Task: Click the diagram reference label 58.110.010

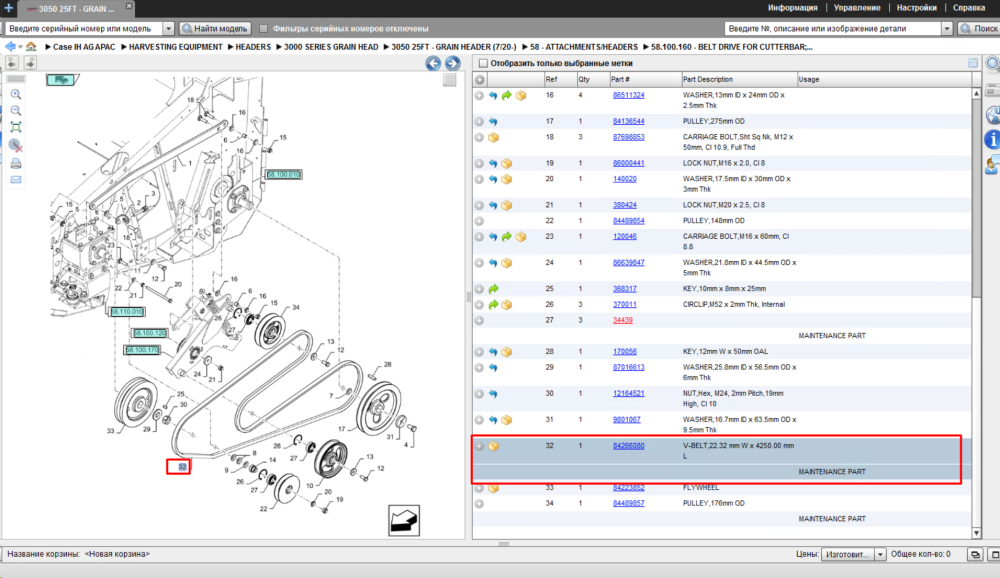Action: pyautogui.click(x=128, y=311)
